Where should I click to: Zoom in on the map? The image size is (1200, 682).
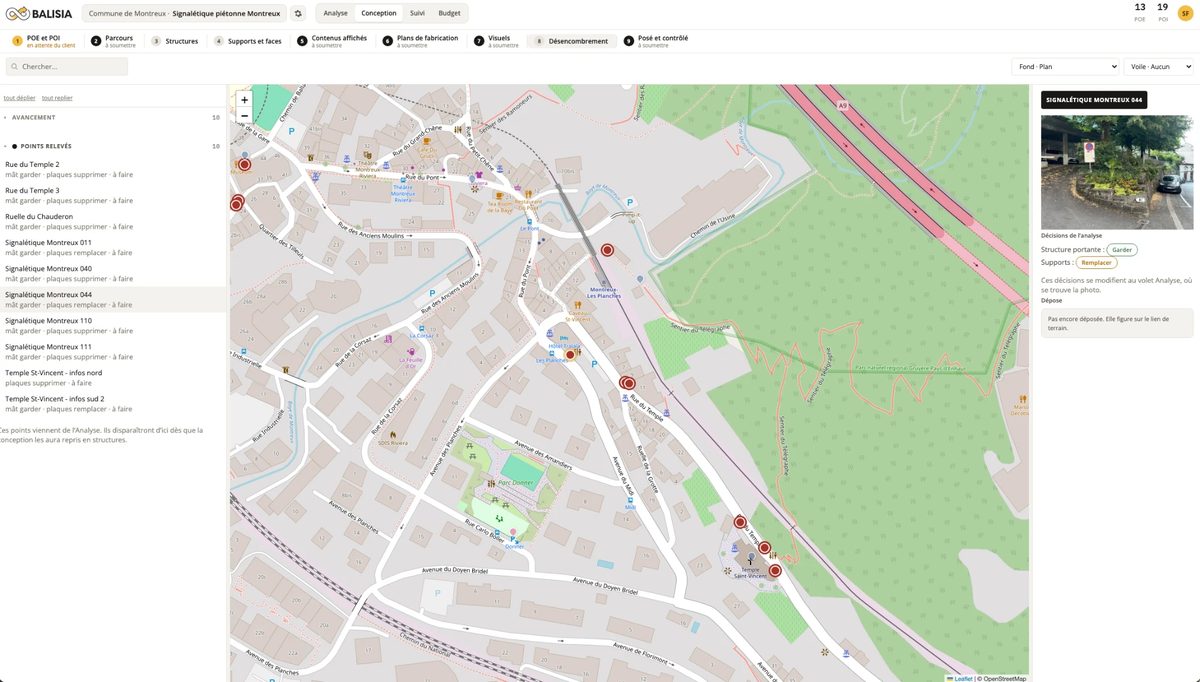(244, 100)
